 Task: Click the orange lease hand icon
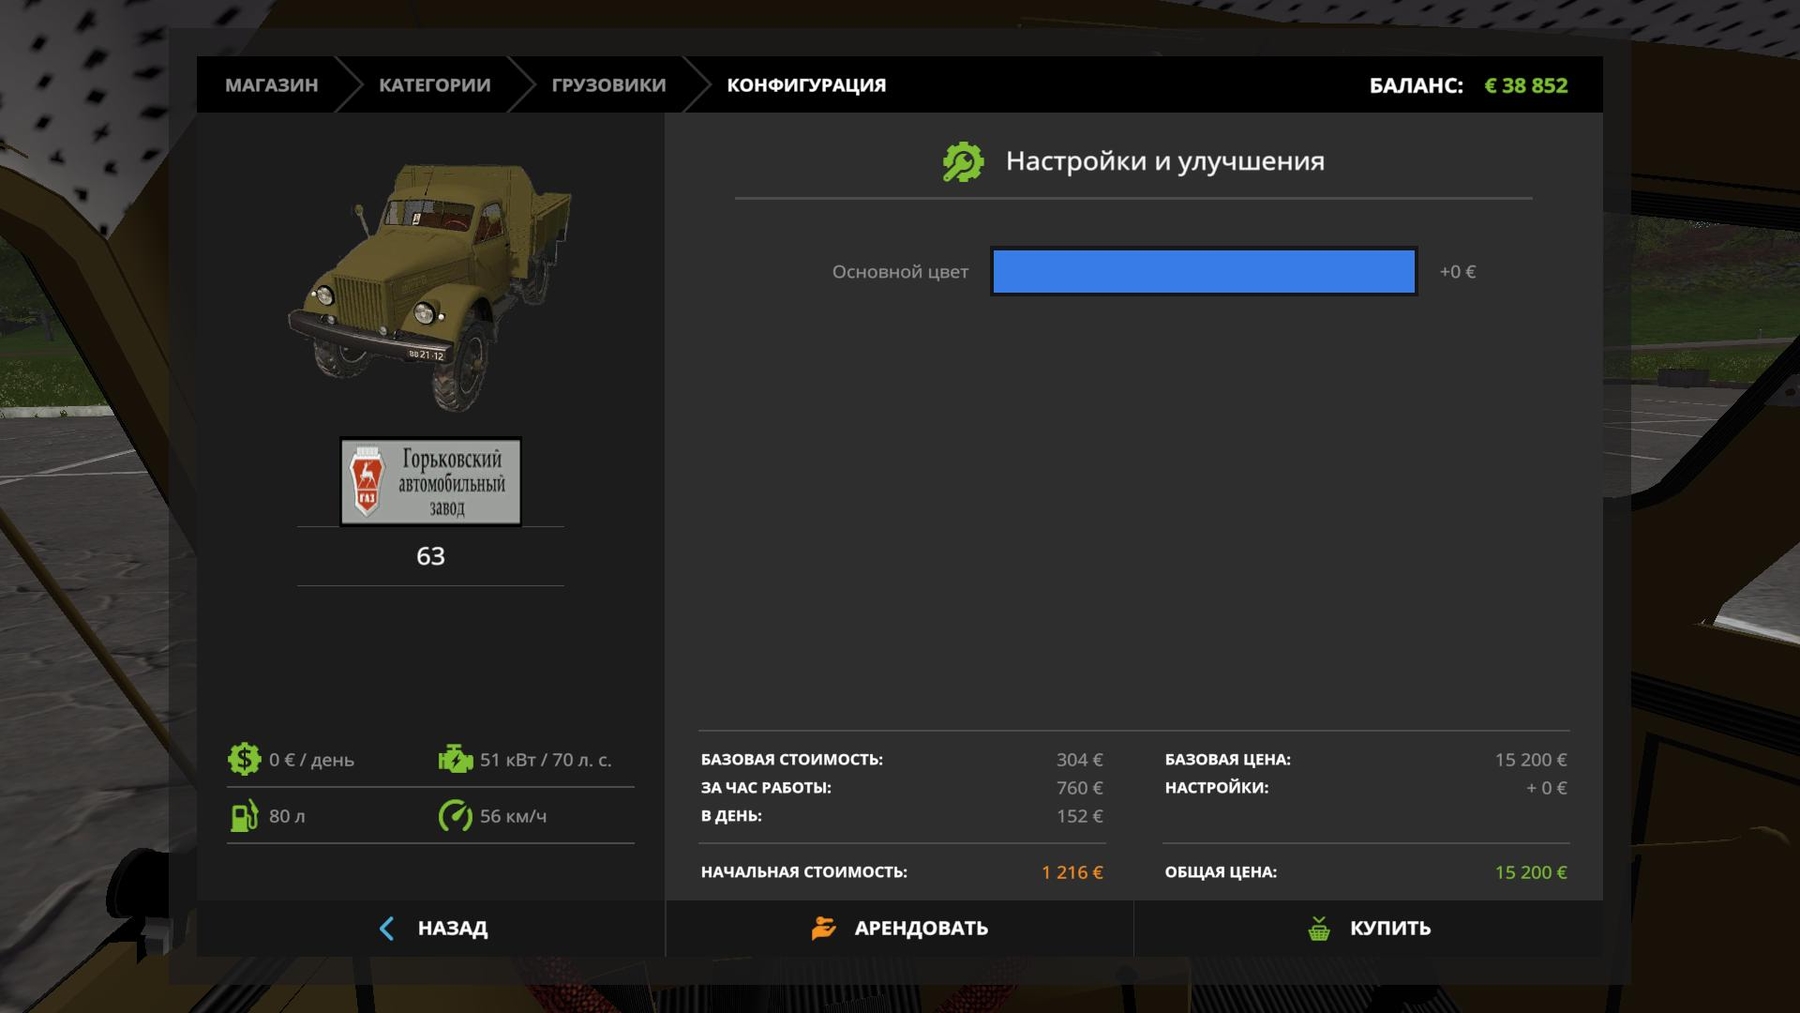[824, 928]
